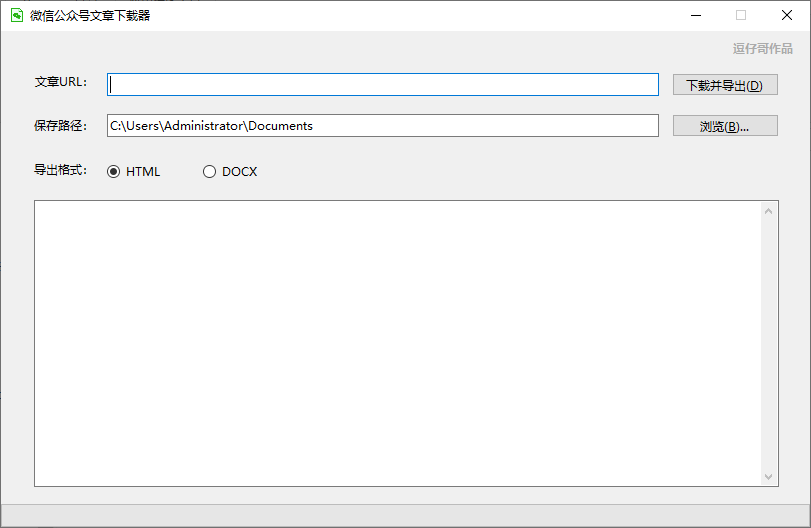Viewport: 811px width, 528px height.
Task: Click the status bar at window bottom
Action: click(x=405, y=515)
